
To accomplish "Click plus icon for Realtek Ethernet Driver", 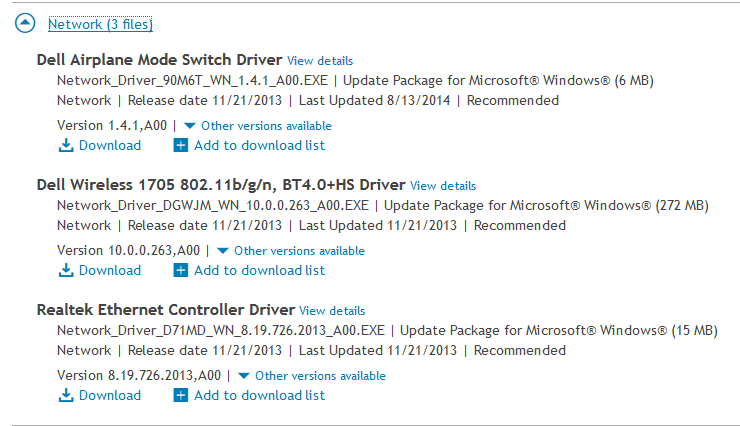I will point(181,395).
